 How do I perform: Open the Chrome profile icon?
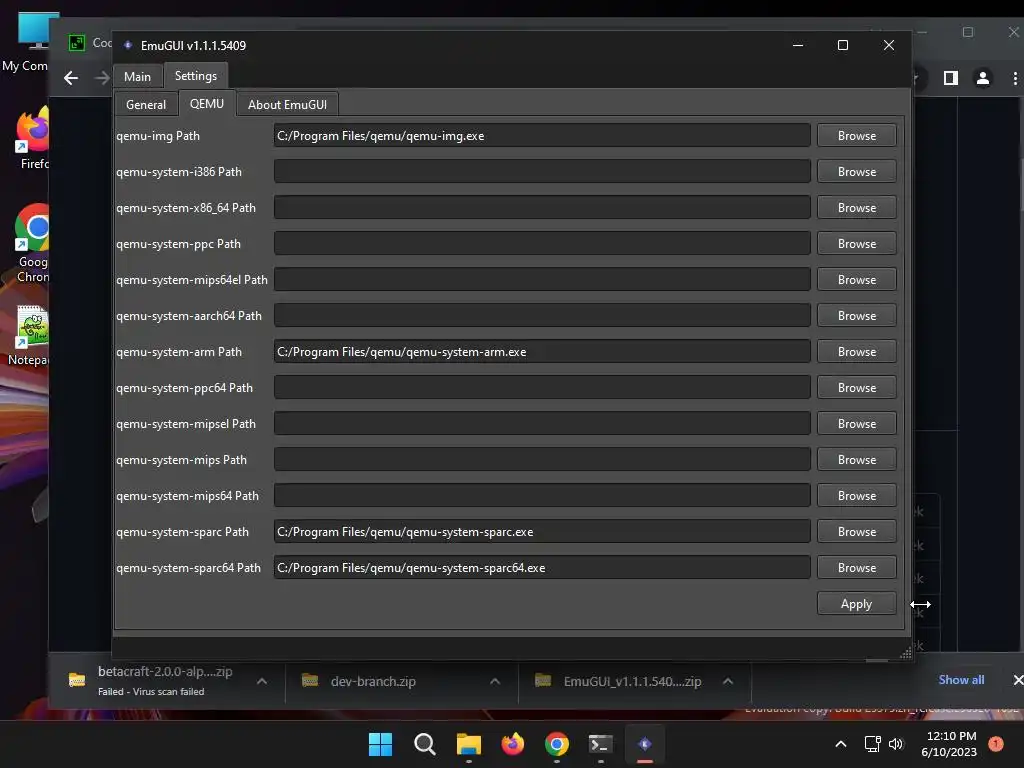tap(982, 78)
